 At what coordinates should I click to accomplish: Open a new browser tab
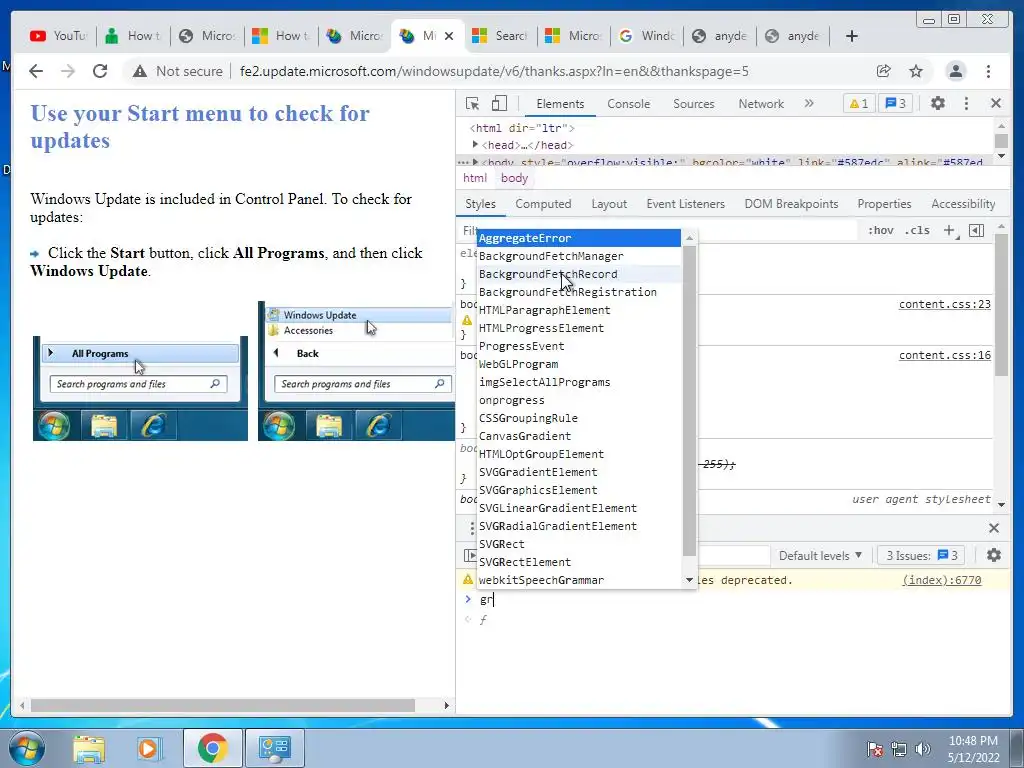point(852,36)
